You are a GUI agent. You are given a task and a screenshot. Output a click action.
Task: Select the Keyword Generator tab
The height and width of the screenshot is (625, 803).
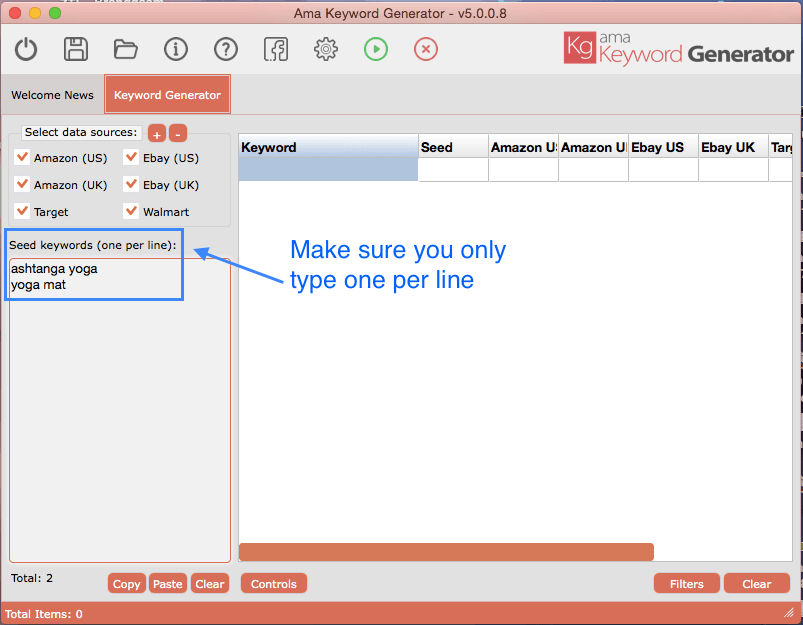tap(167, 95)
